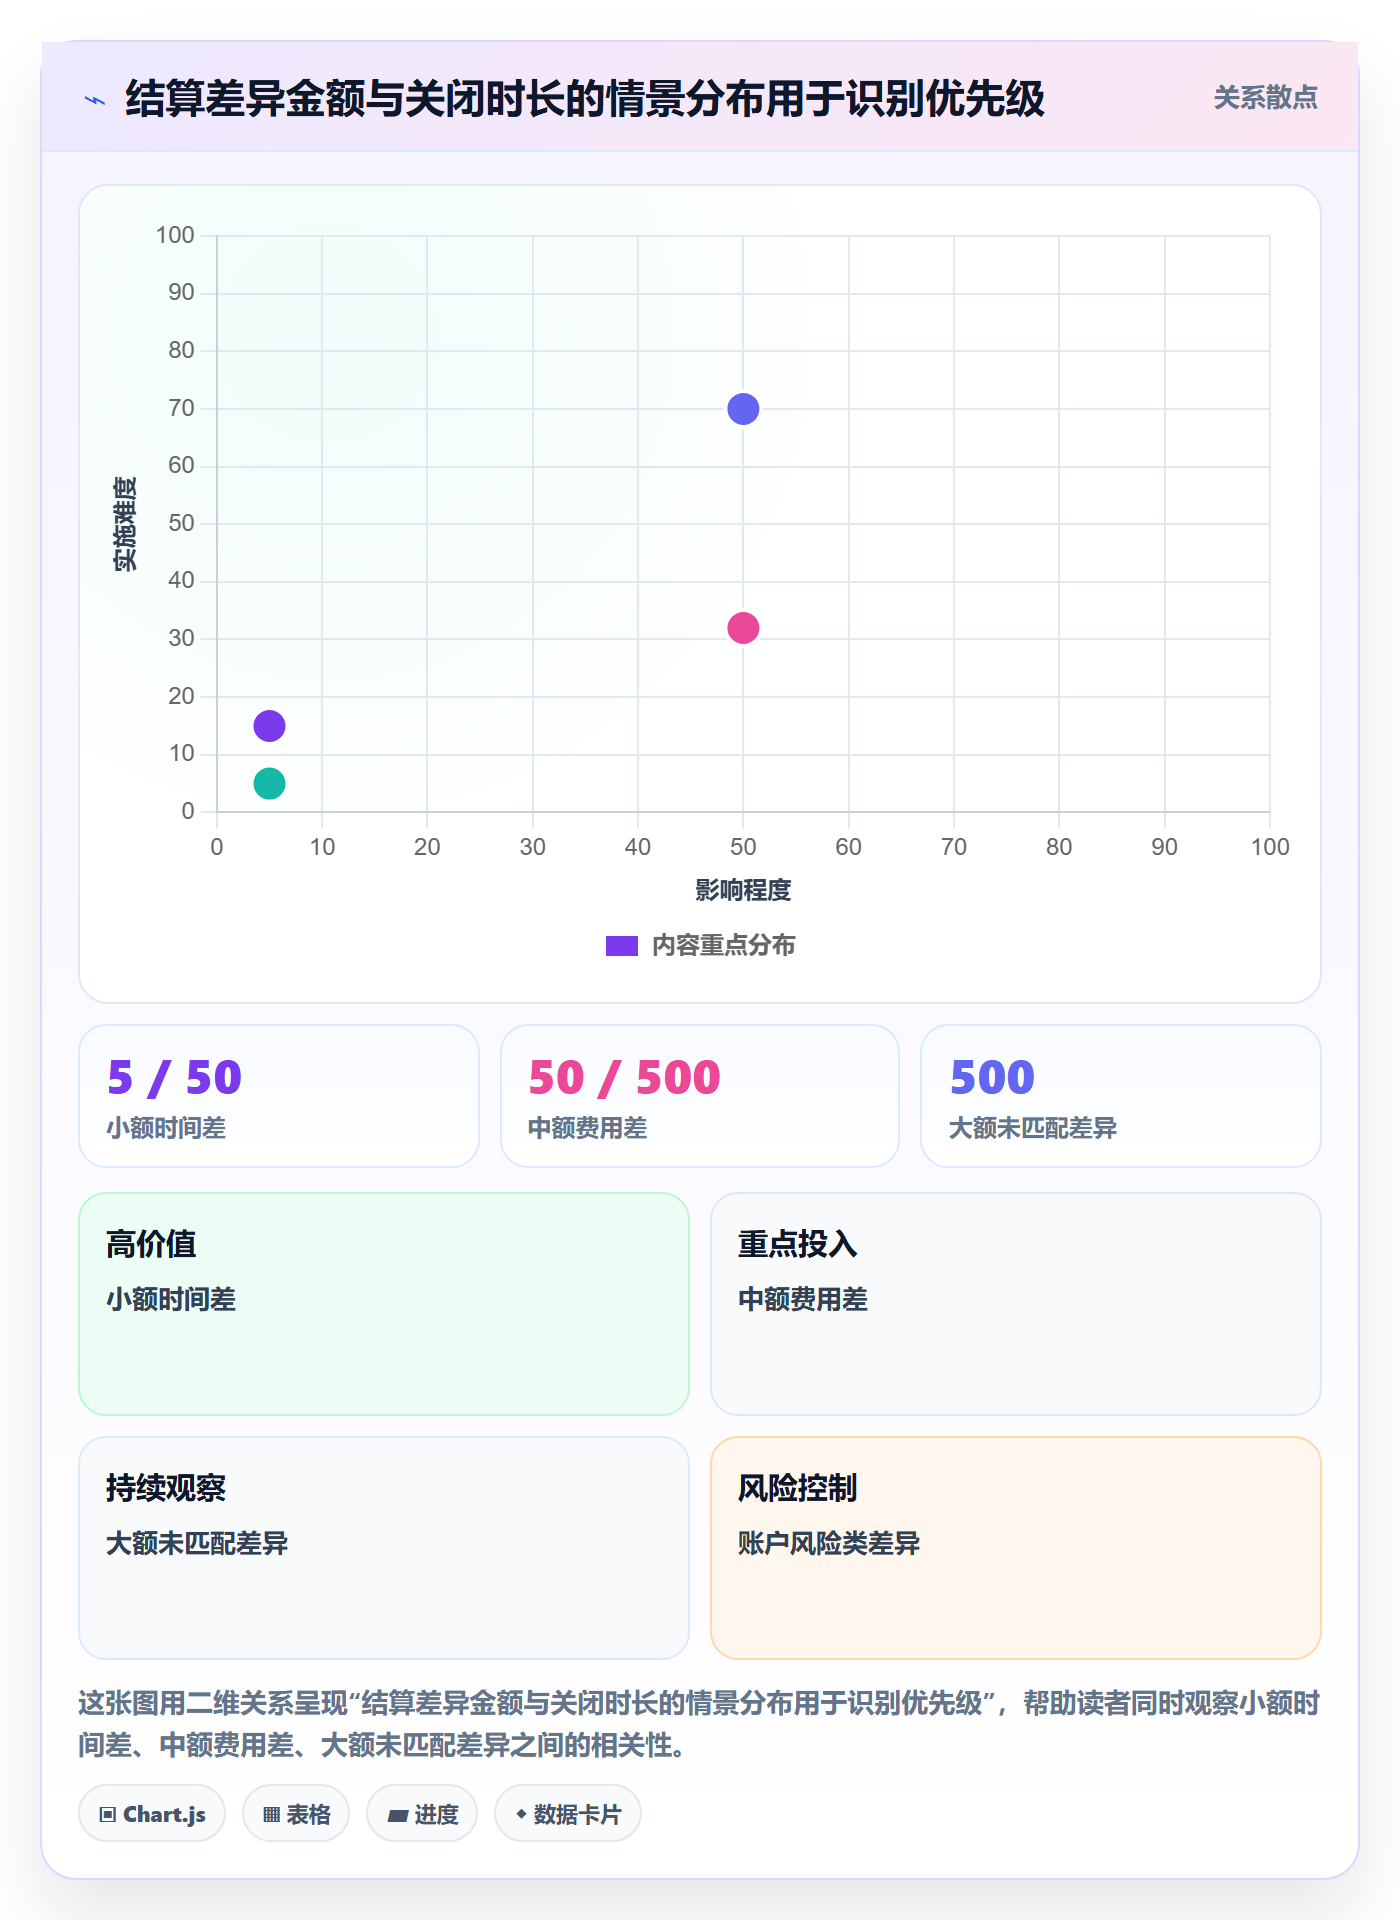Viewport: 1400px width, 1920px height.
Task: Toggle the purple 内容重点分布 legend swatch
Action: [x=622, y=946]
